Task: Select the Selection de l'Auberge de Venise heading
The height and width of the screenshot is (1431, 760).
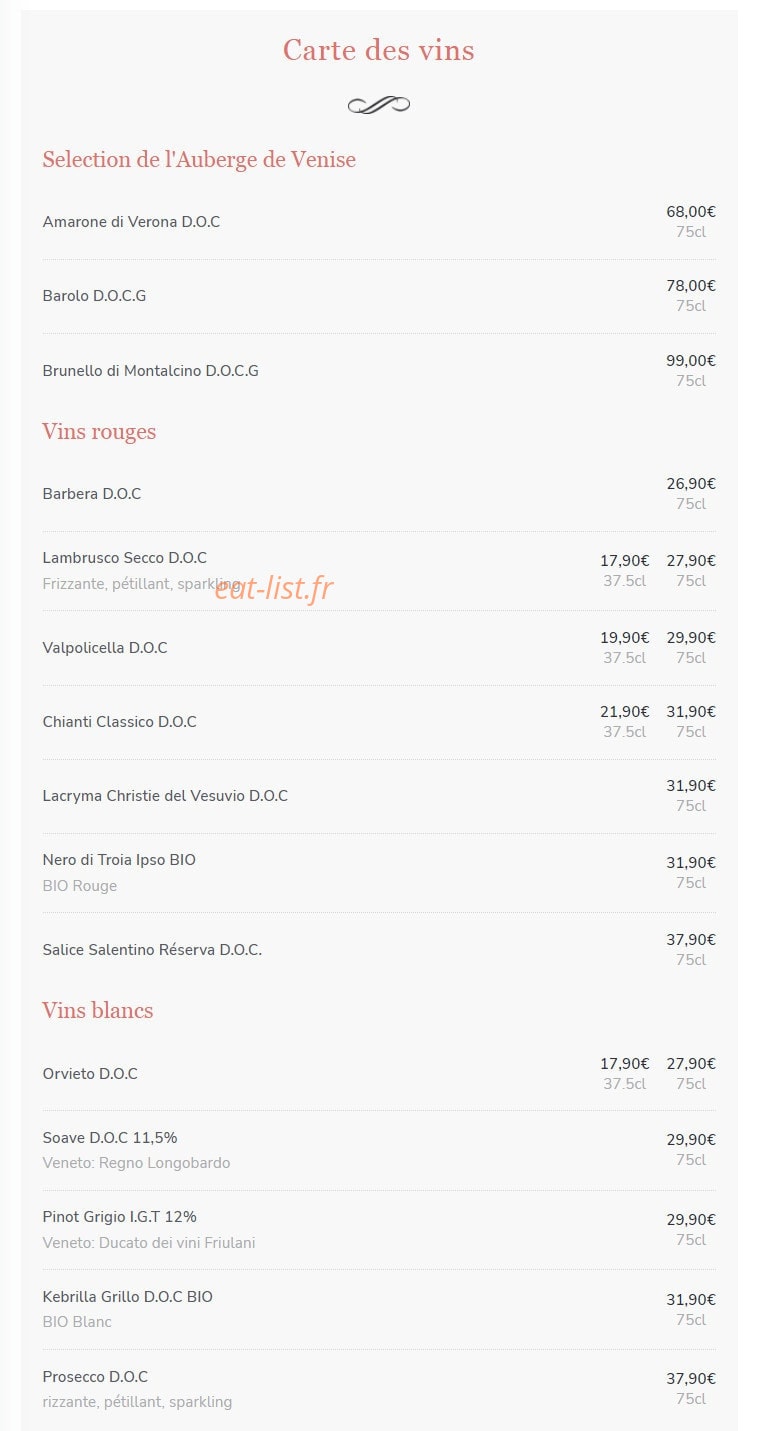Action: point(199,159)
